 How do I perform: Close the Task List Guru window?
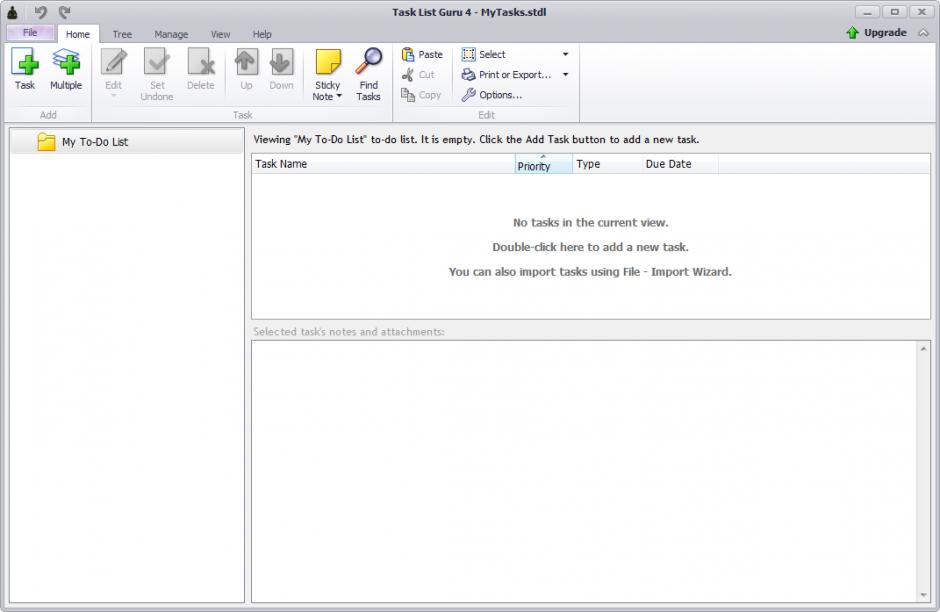922,12
